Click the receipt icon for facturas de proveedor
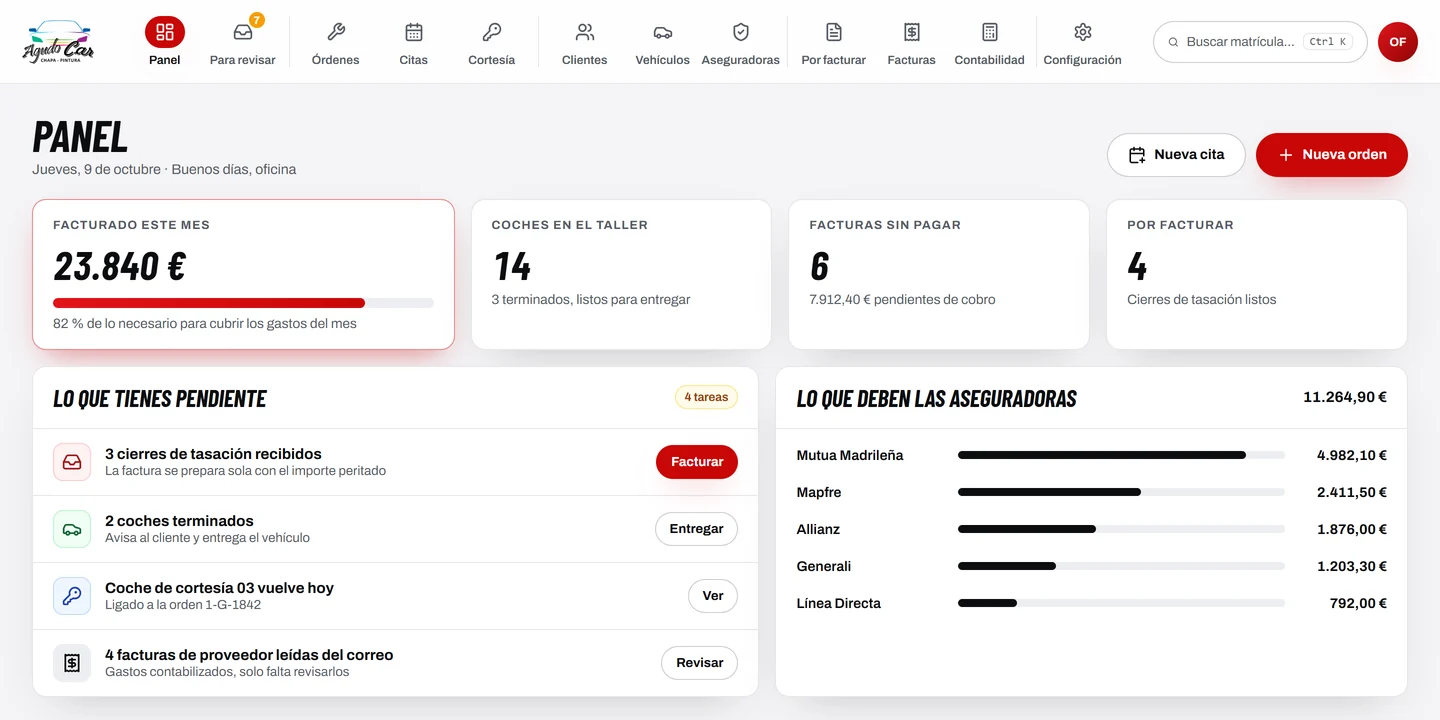The height and width of the screenshot is (720, 1440). tap(72, 663)
